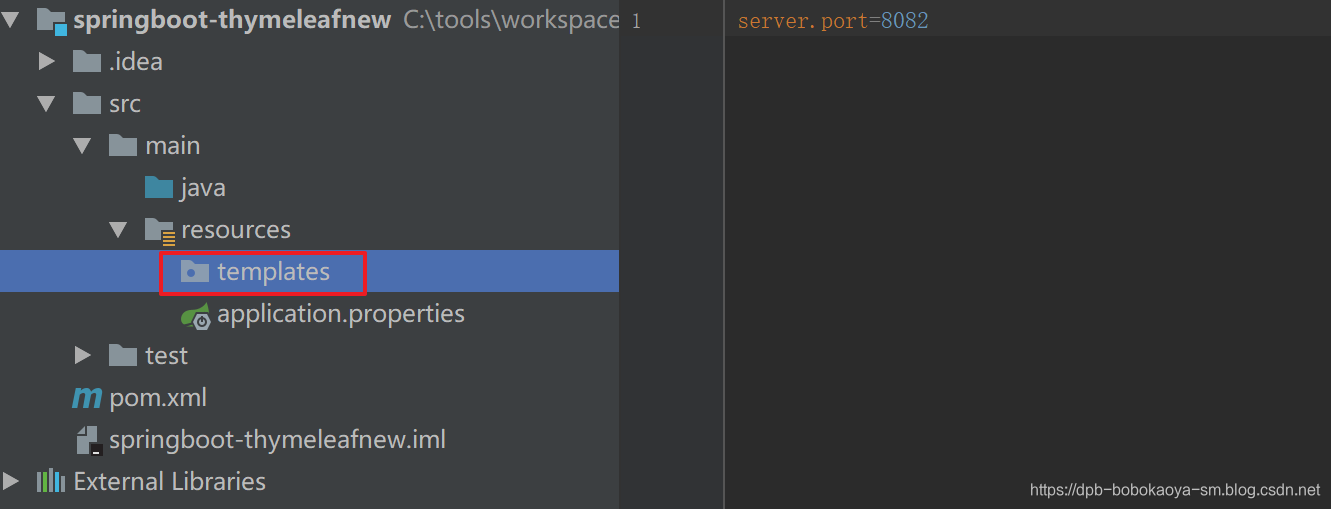Image resolution: width=1331 pixels, height=509 pixels.
Task: Click line number 1 in editor gutter
Action: [636, 21]
